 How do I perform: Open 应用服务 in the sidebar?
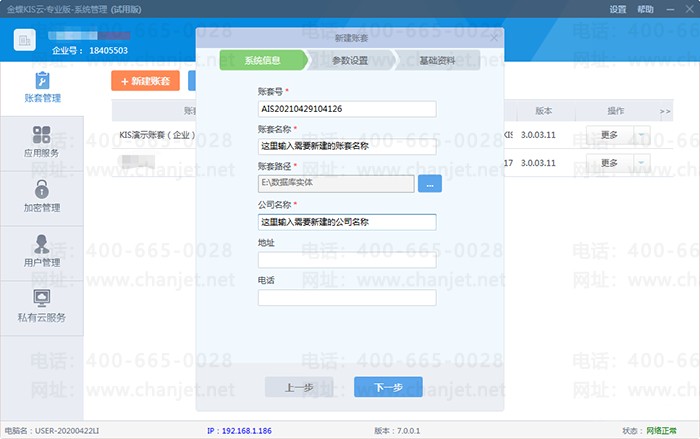pos(42,143)
